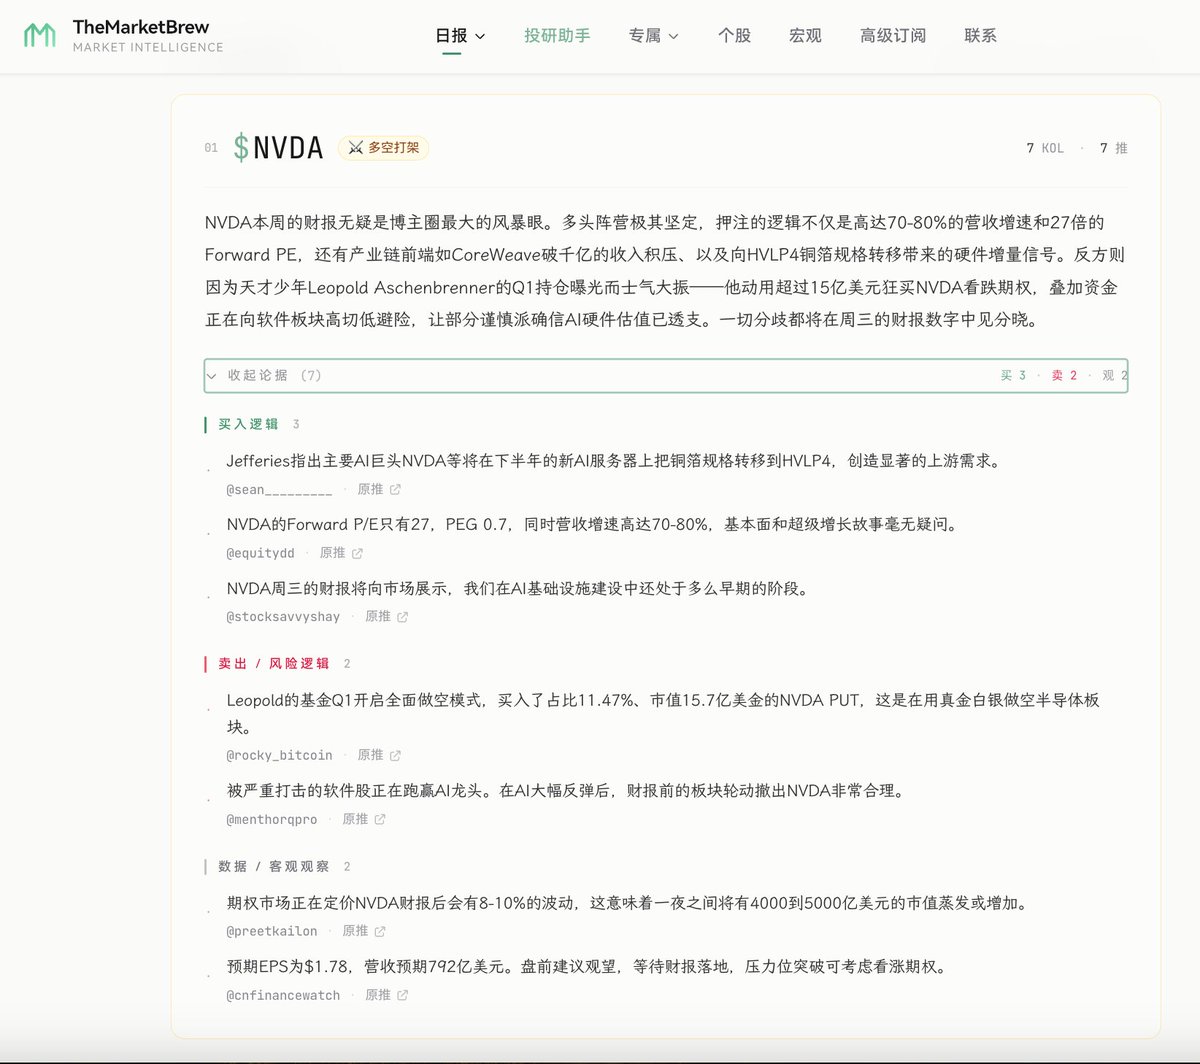This screenshot has width=1200, height=1064.
Task: Open 原推 link for @menthorqpro
Action: (x=355, y=819)
